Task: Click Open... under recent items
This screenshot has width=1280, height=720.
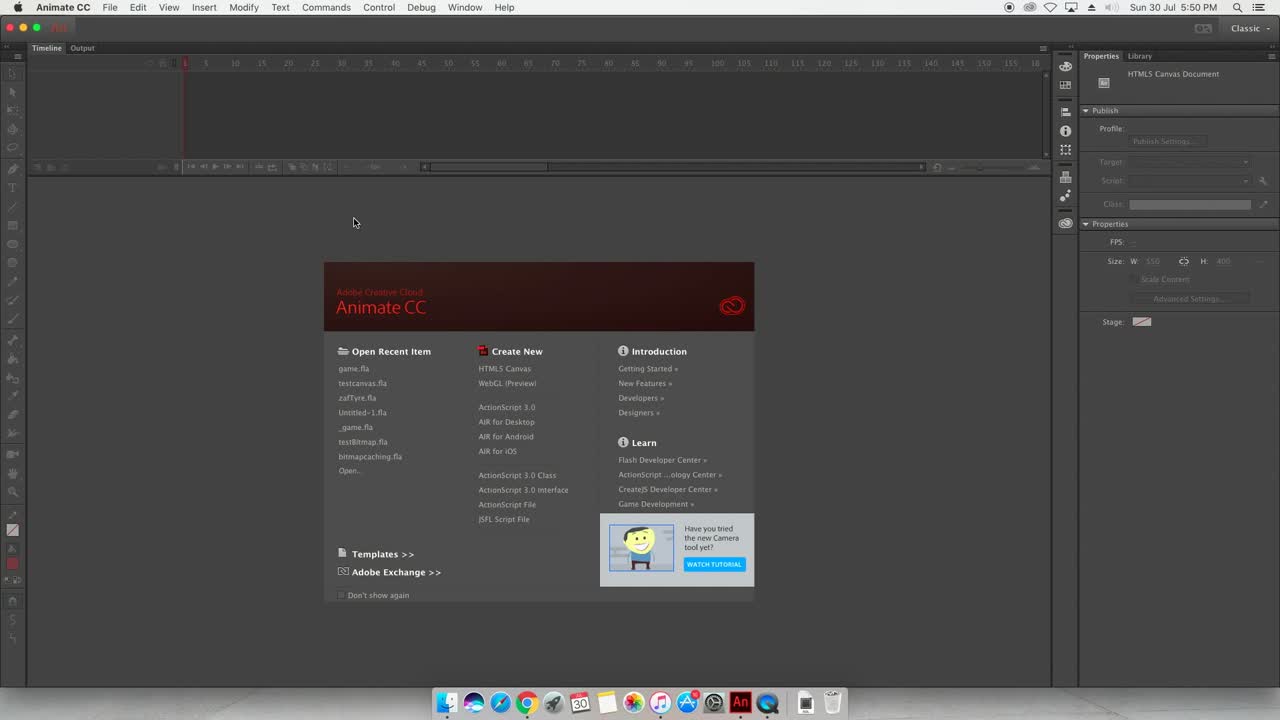Action: (349, 471)
